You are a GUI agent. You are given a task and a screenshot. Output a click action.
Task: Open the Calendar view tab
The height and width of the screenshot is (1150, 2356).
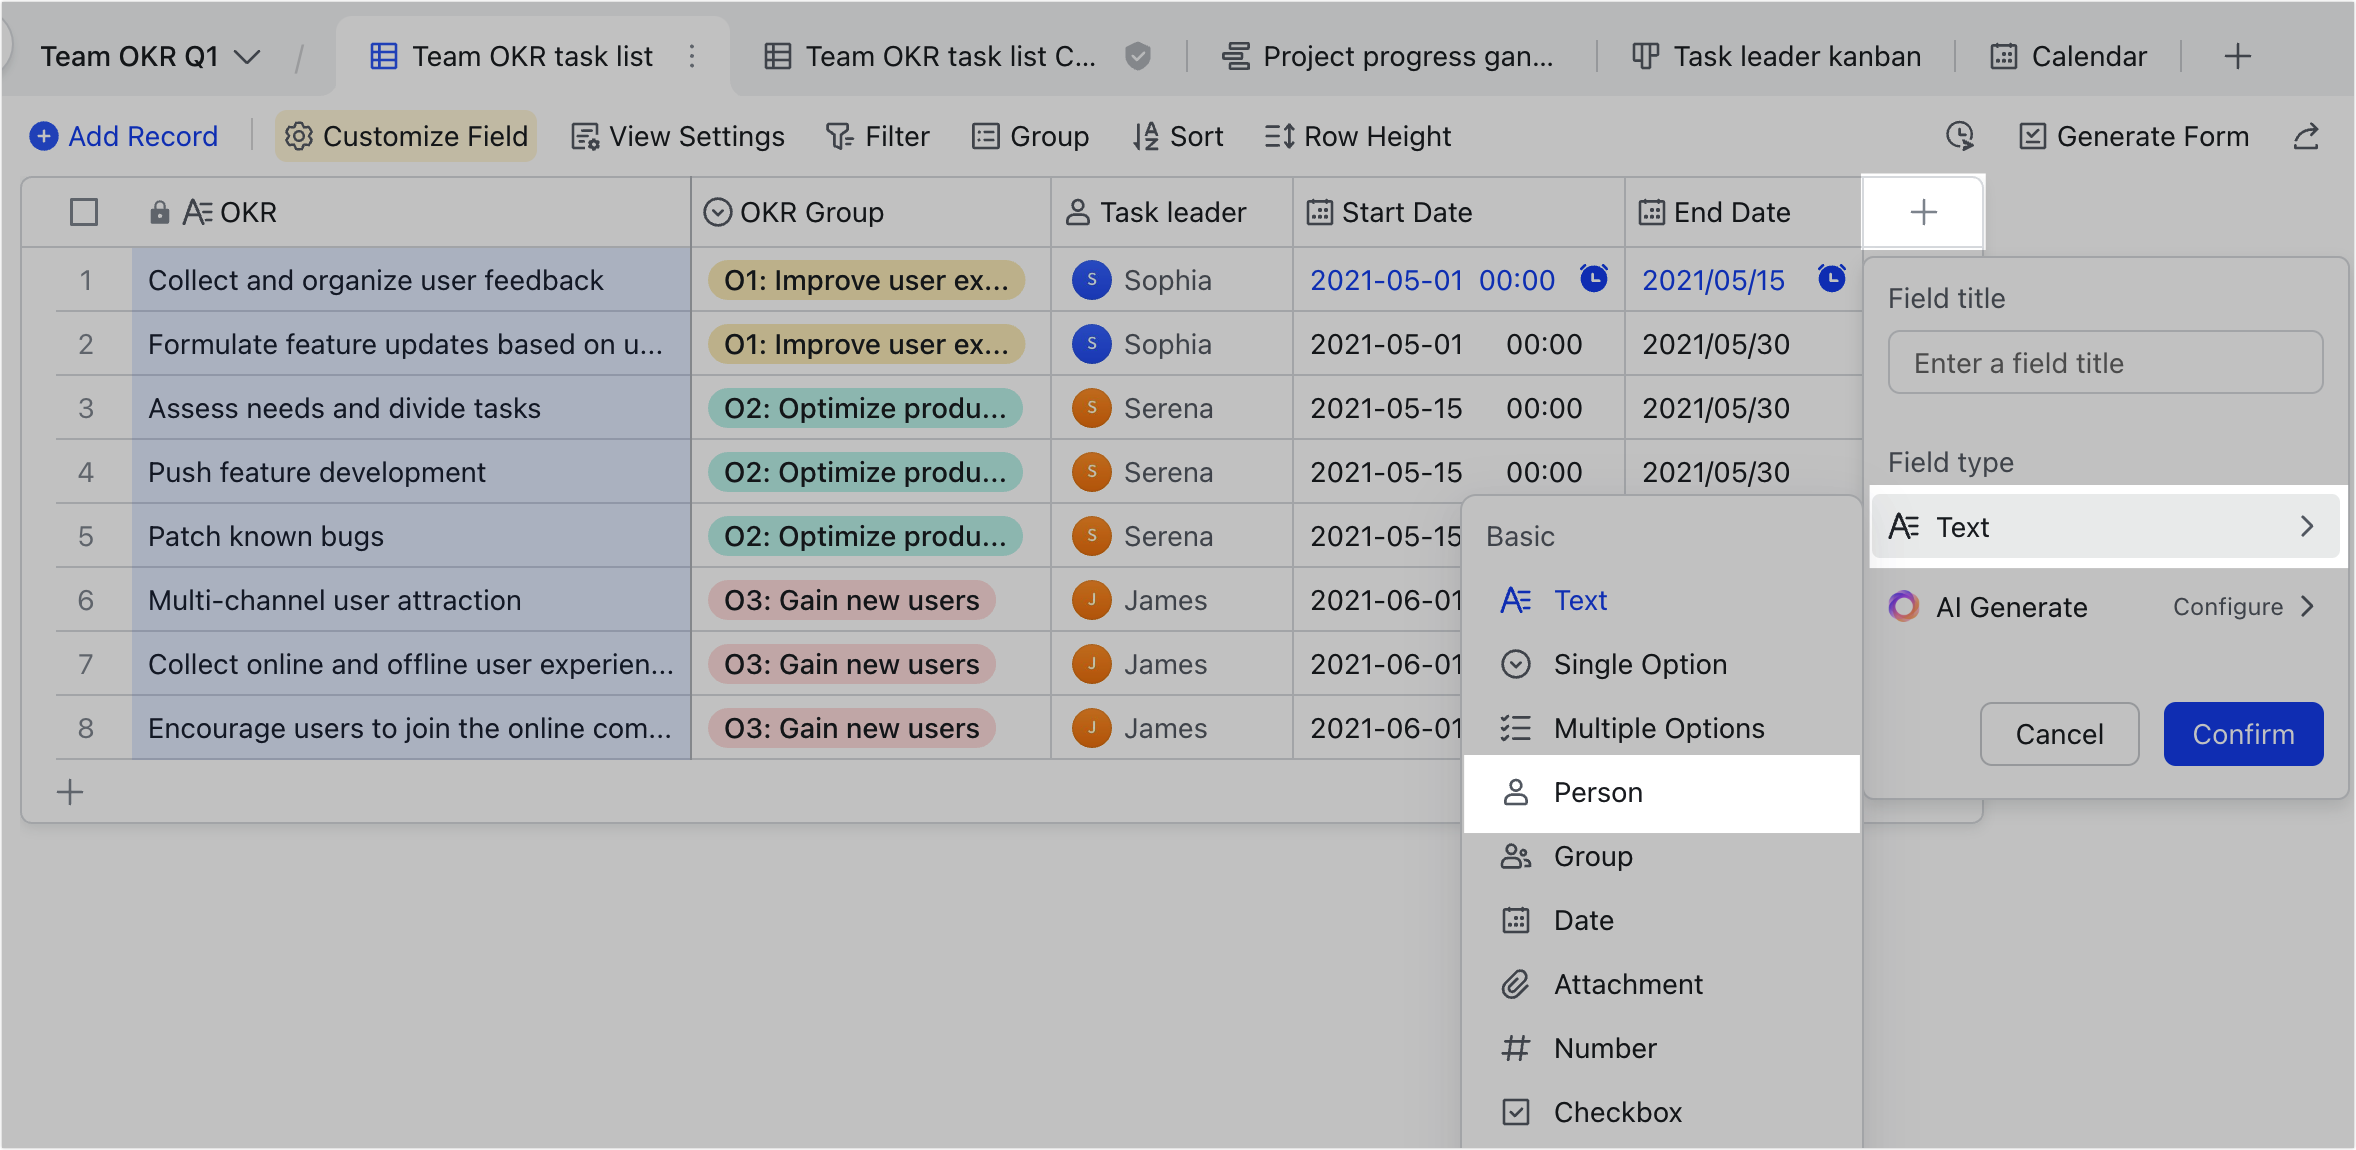coord(2068,56)
